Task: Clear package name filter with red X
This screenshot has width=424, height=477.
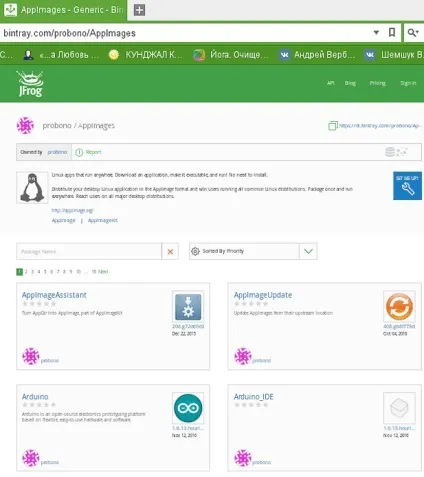Action: (170, 251)
